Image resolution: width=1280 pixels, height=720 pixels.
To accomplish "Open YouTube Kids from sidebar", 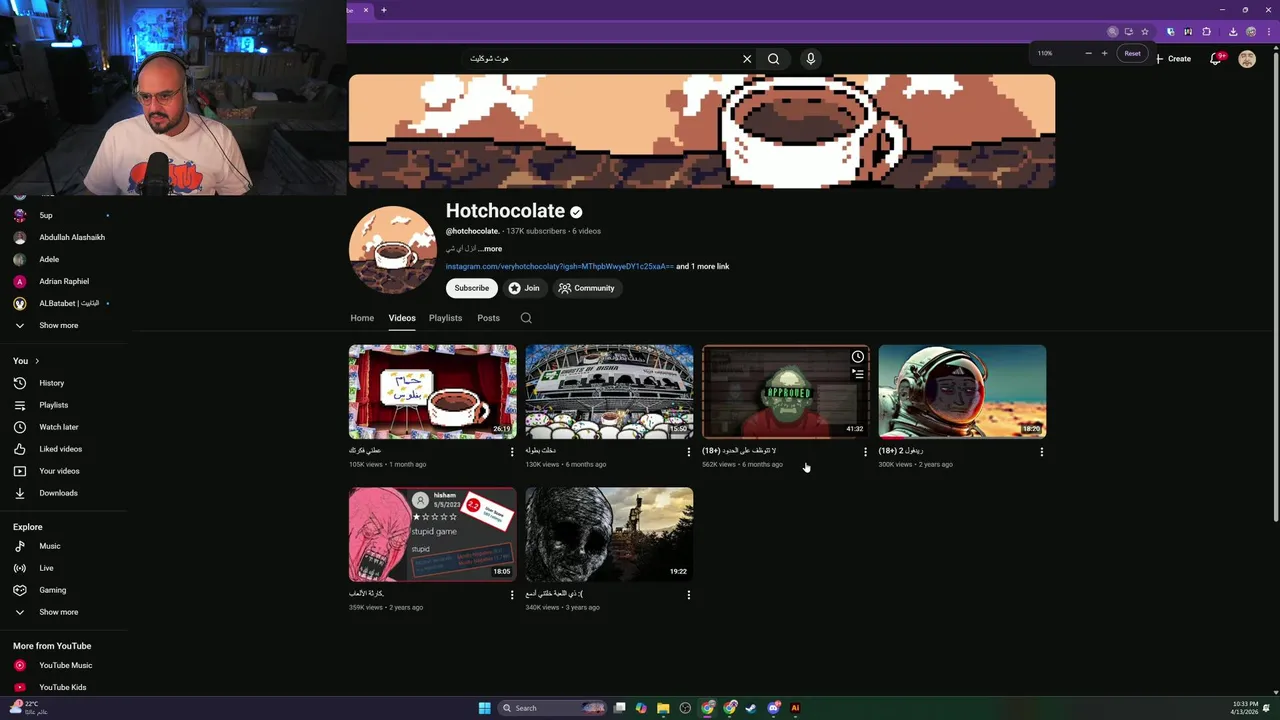I will 62,687.
